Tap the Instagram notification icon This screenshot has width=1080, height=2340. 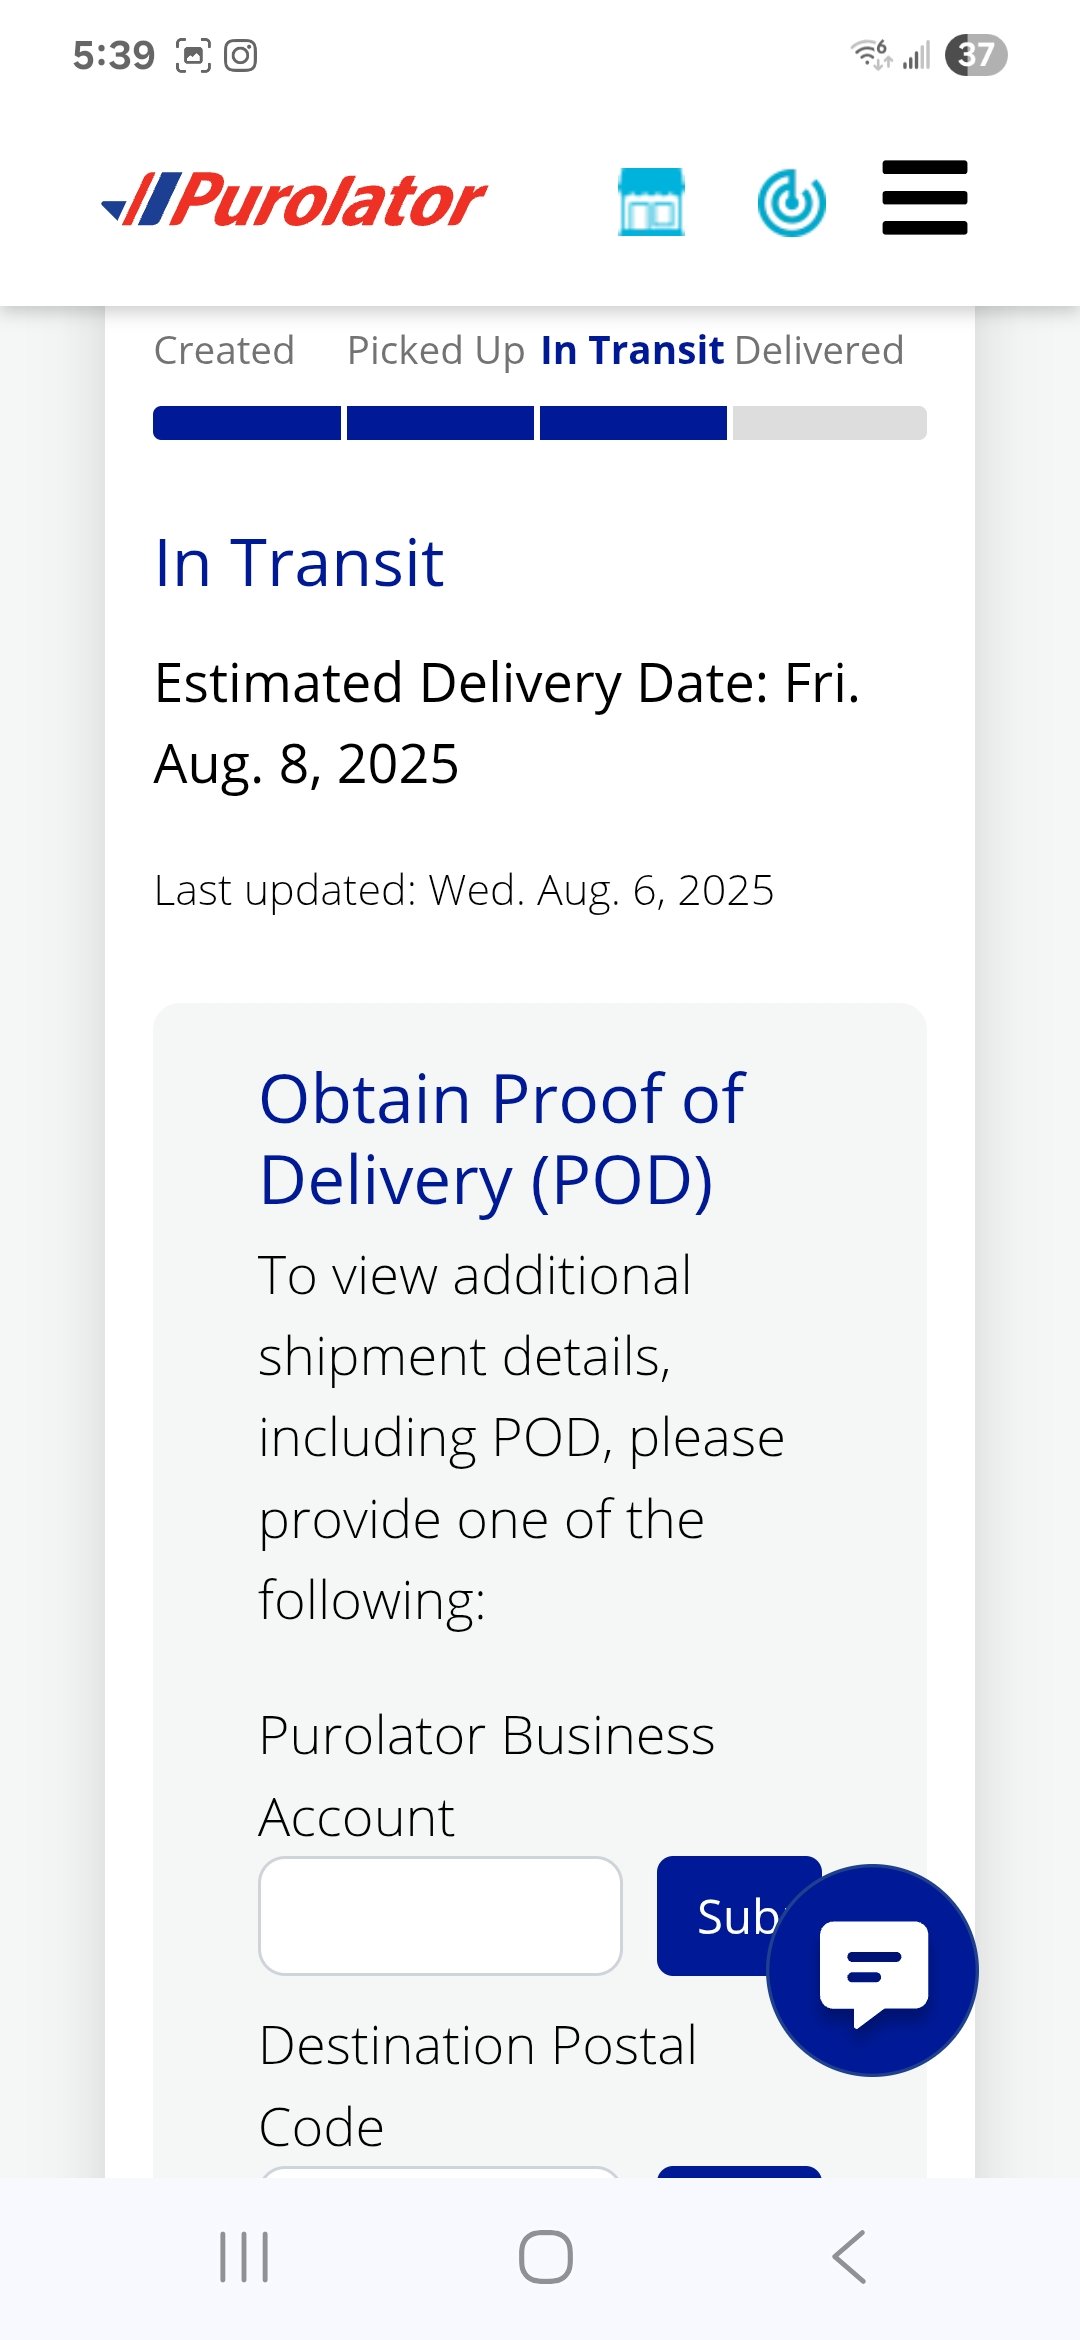(x=240, y=55)
